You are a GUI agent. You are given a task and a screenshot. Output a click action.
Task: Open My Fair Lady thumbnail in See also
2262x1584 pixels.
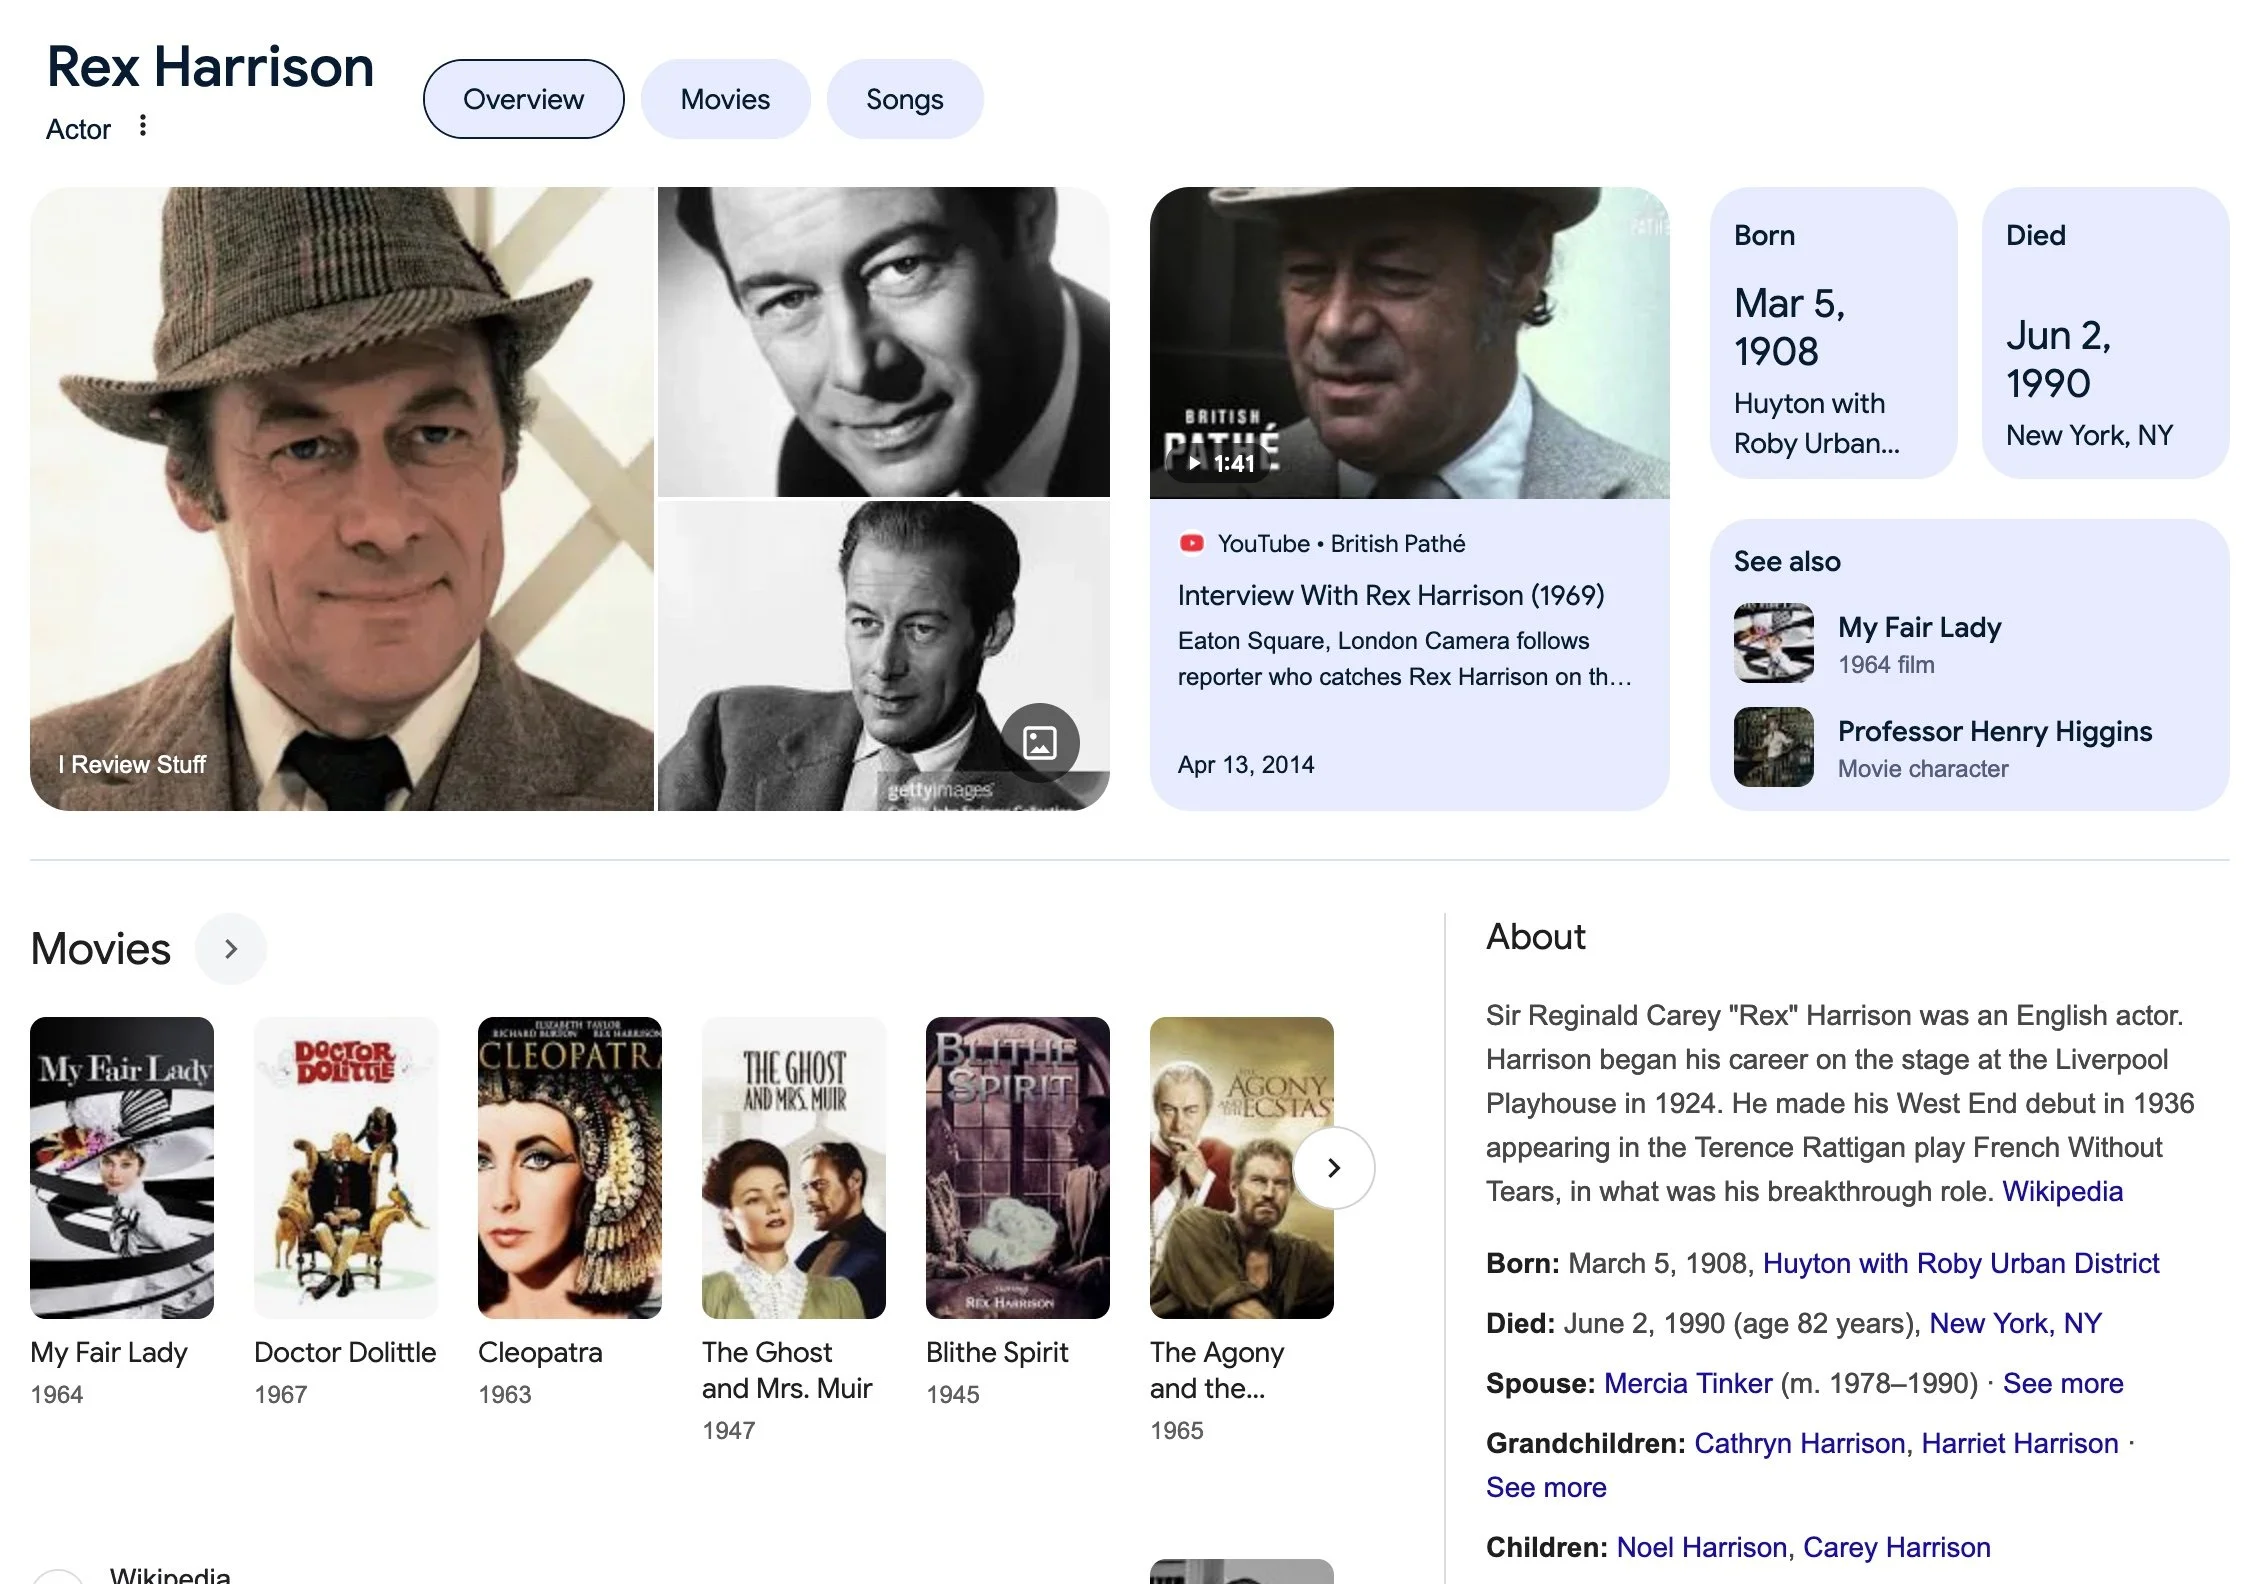pyautogui.click(x=1773, y=643)
